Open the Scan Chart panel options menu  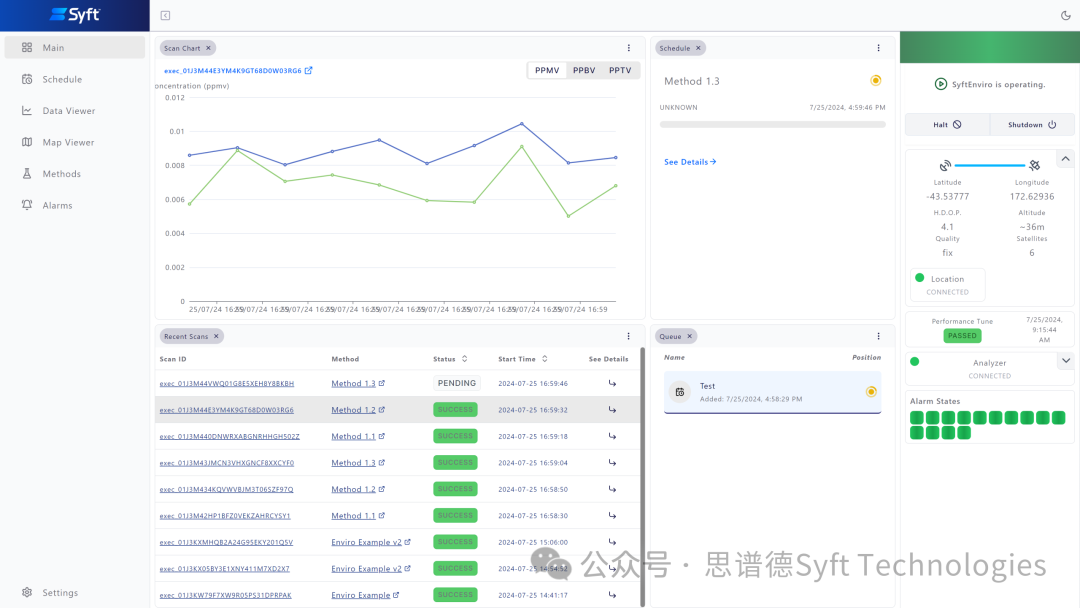[629, 48]
